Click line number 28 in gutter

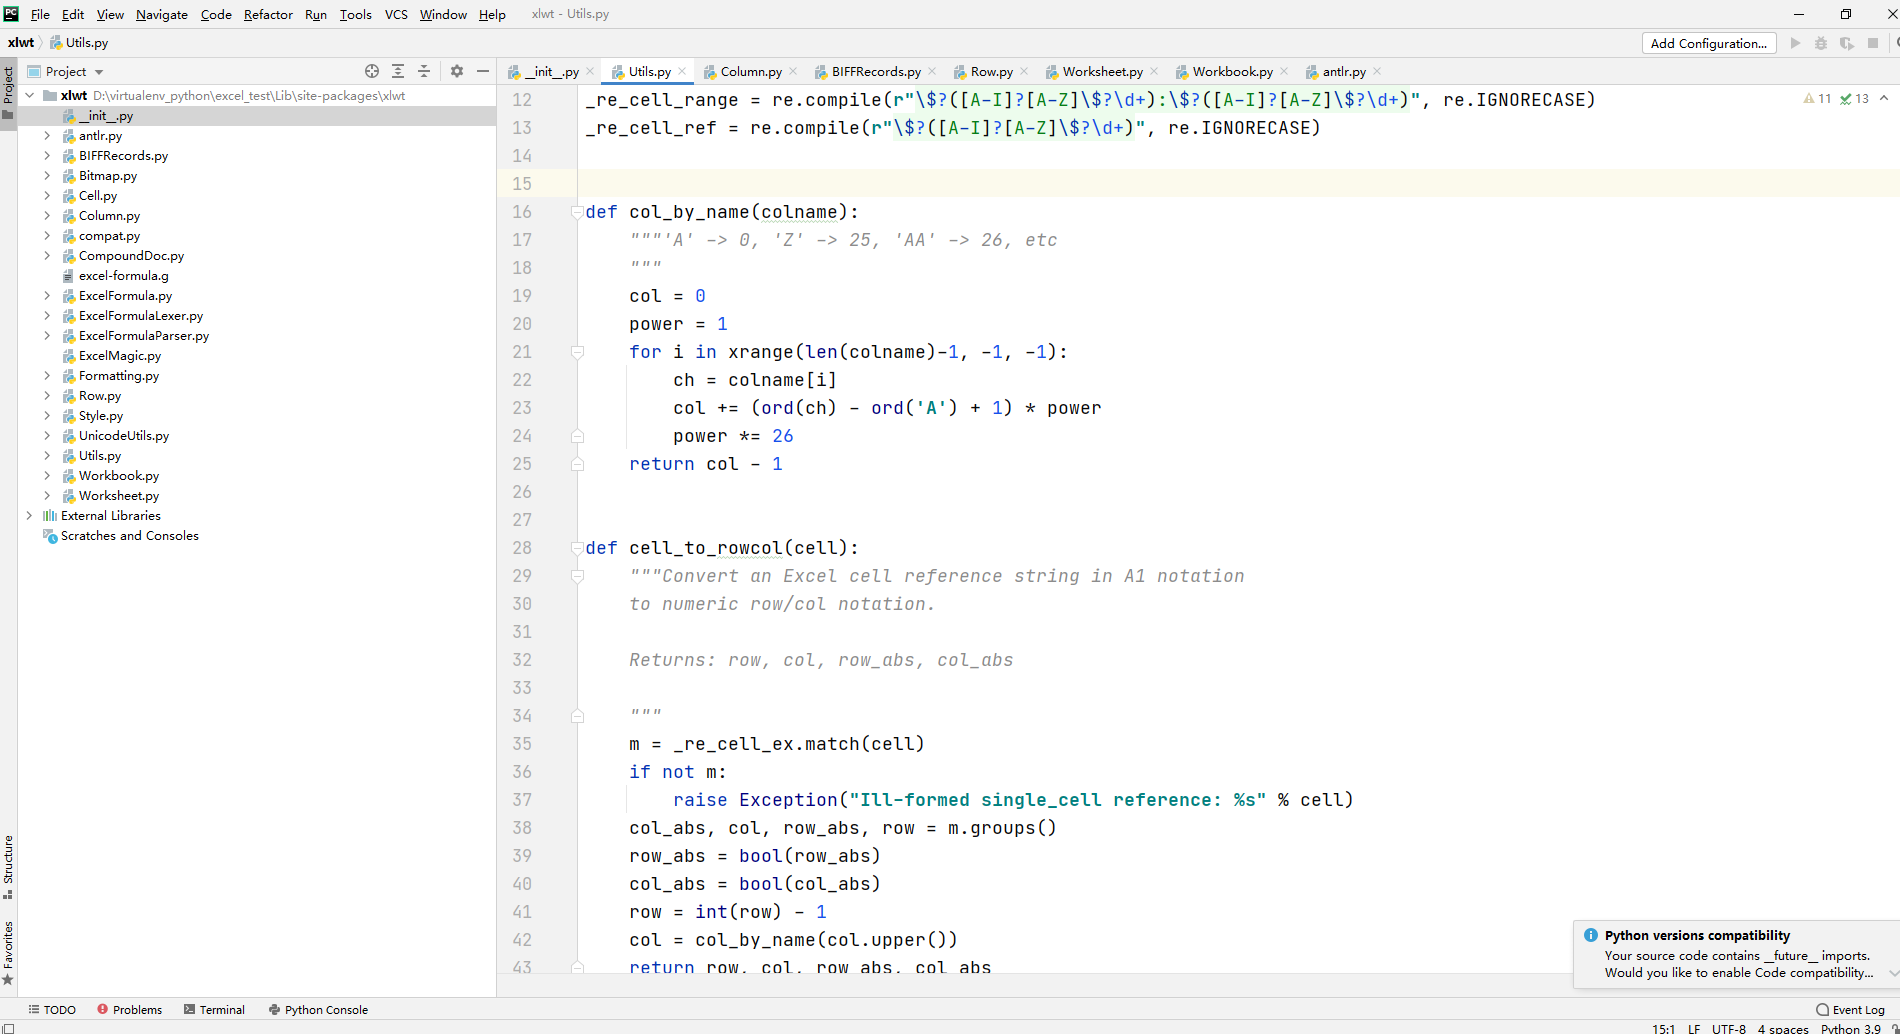(522, 548)
